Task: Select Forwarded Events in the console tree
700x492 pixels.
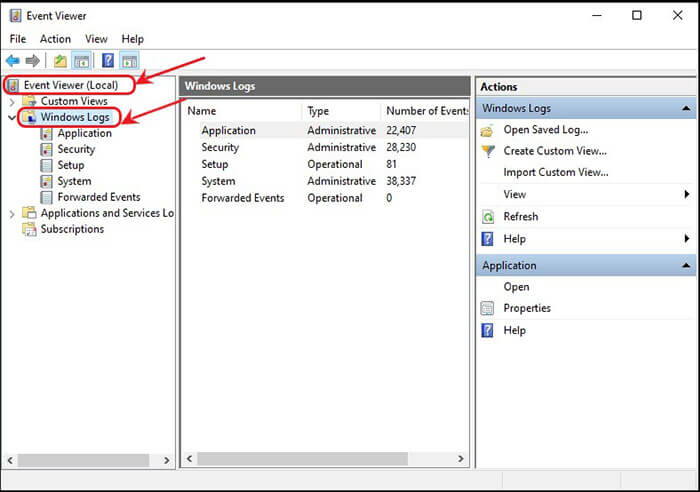Action: pos(99,197)
